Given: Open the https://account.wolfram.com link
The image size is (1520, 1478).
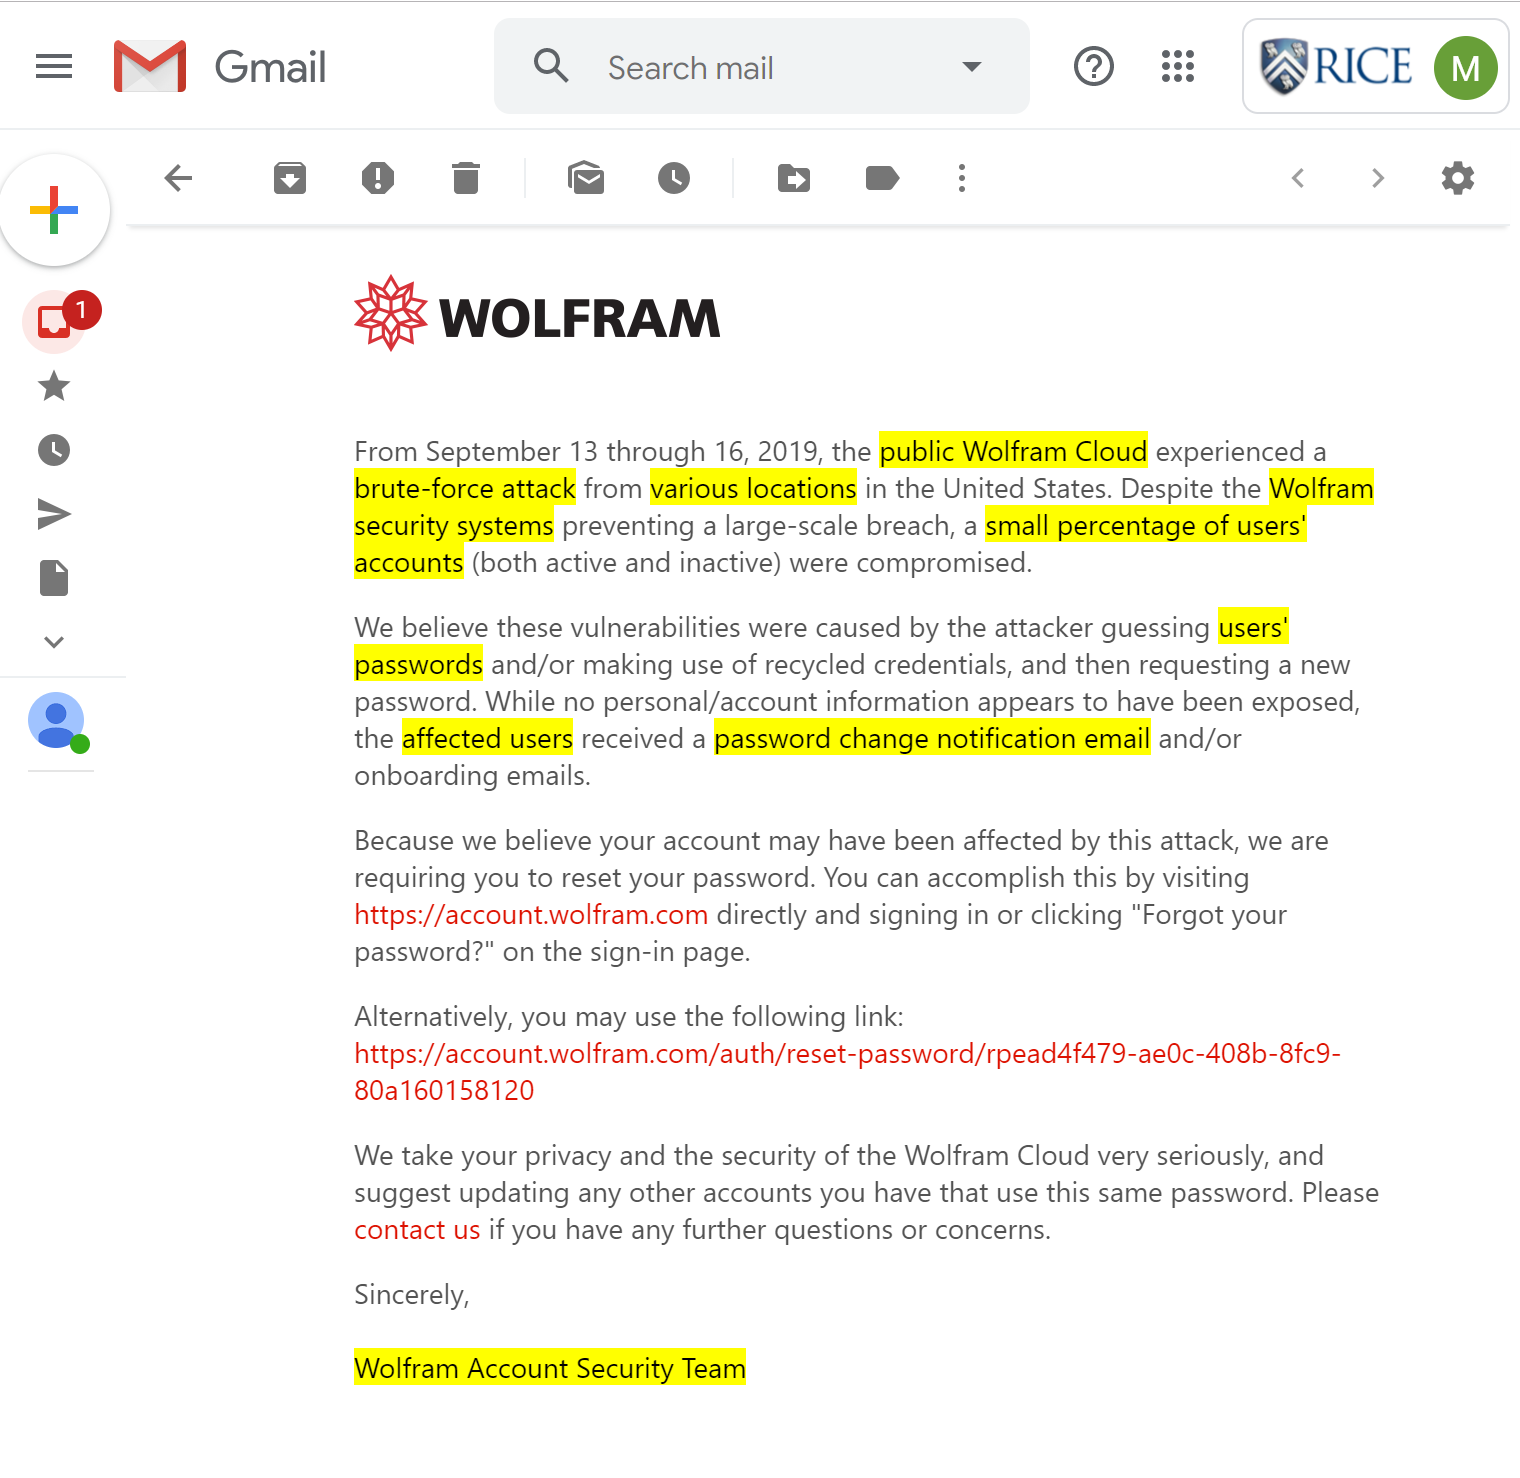Looking at the screenshot, I should [x=531, y=915].
